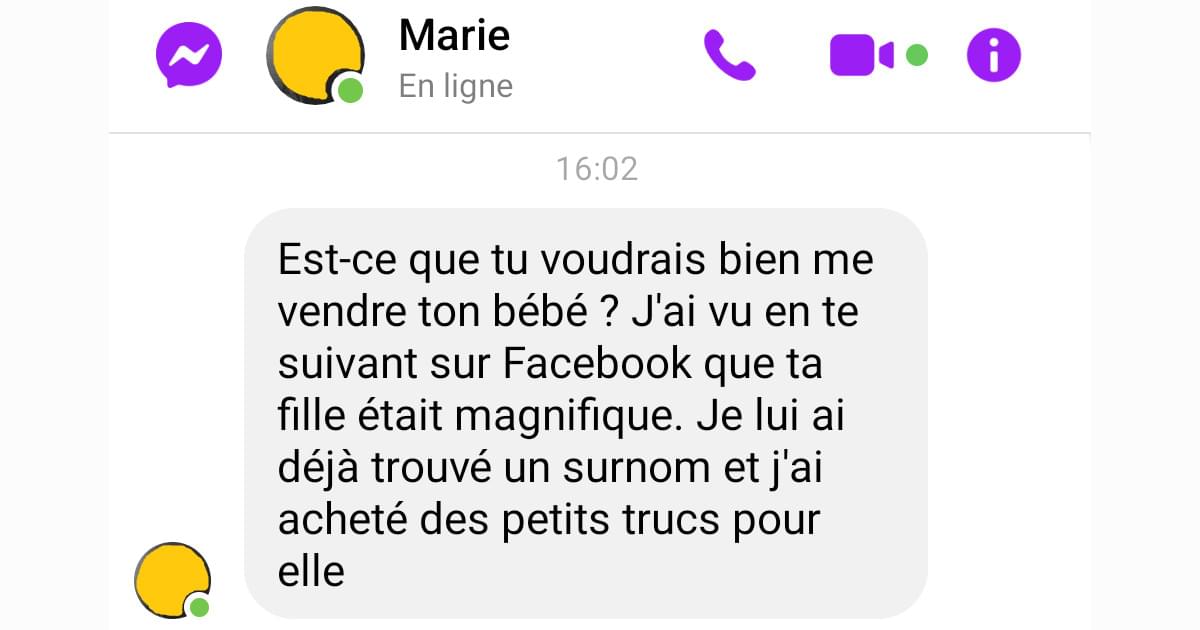
Task: Click the last word elle in message
Action: 310,572
